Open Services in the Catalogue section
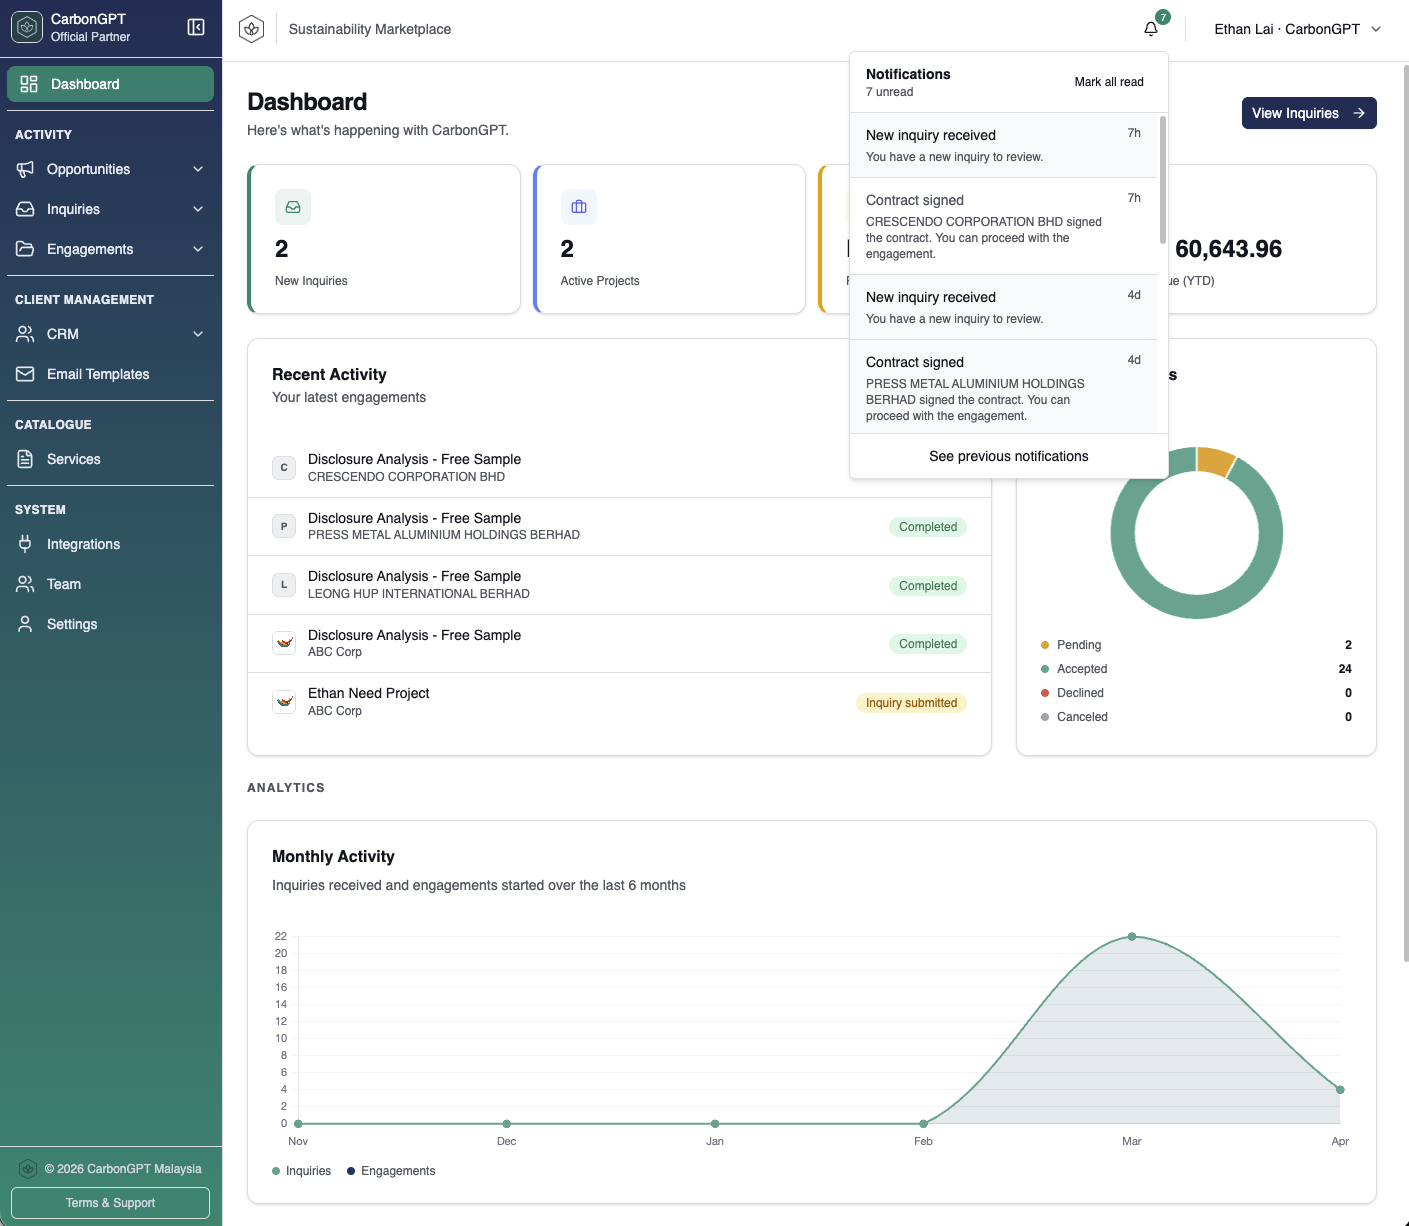1409x1226 pixels. [x=73, y=459]
